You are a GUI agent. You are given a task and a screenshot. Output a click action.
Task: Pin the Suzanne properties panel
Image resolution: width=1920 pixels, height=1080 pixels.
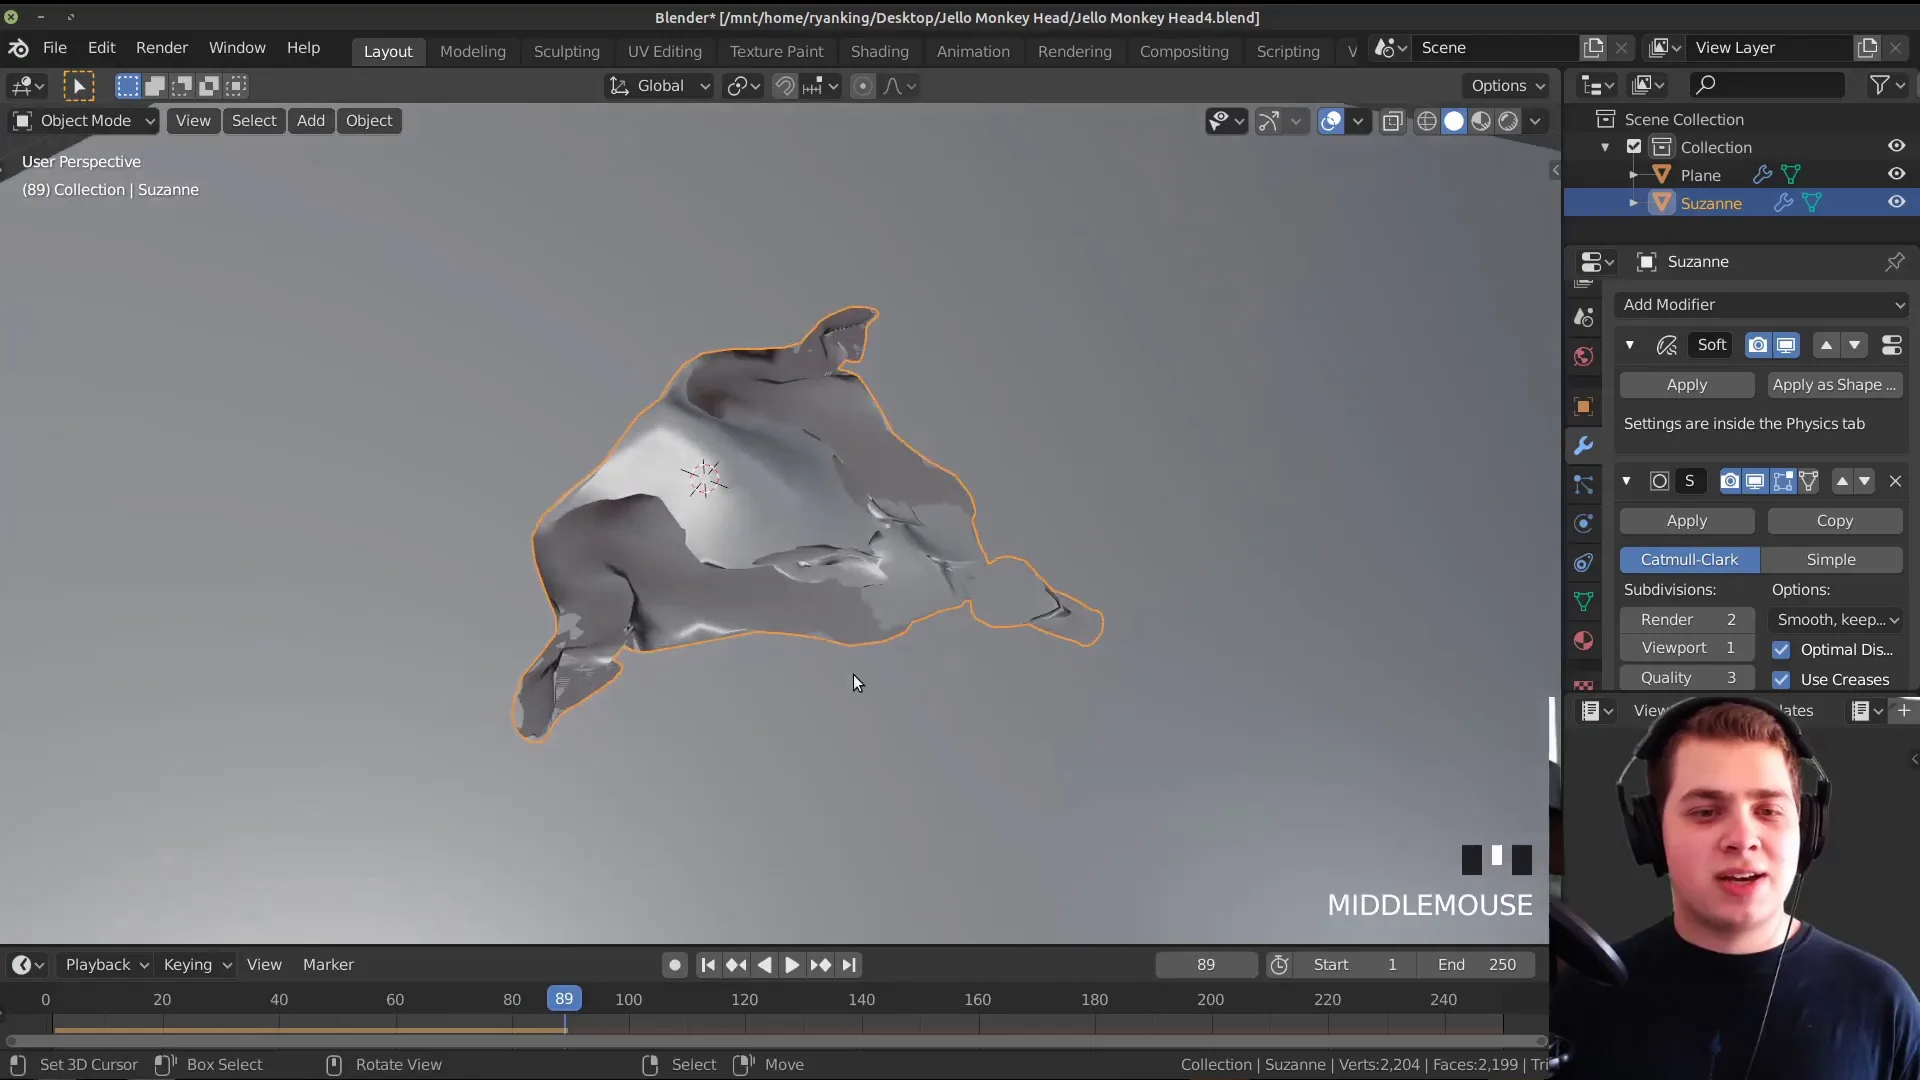coord(1895,262)
